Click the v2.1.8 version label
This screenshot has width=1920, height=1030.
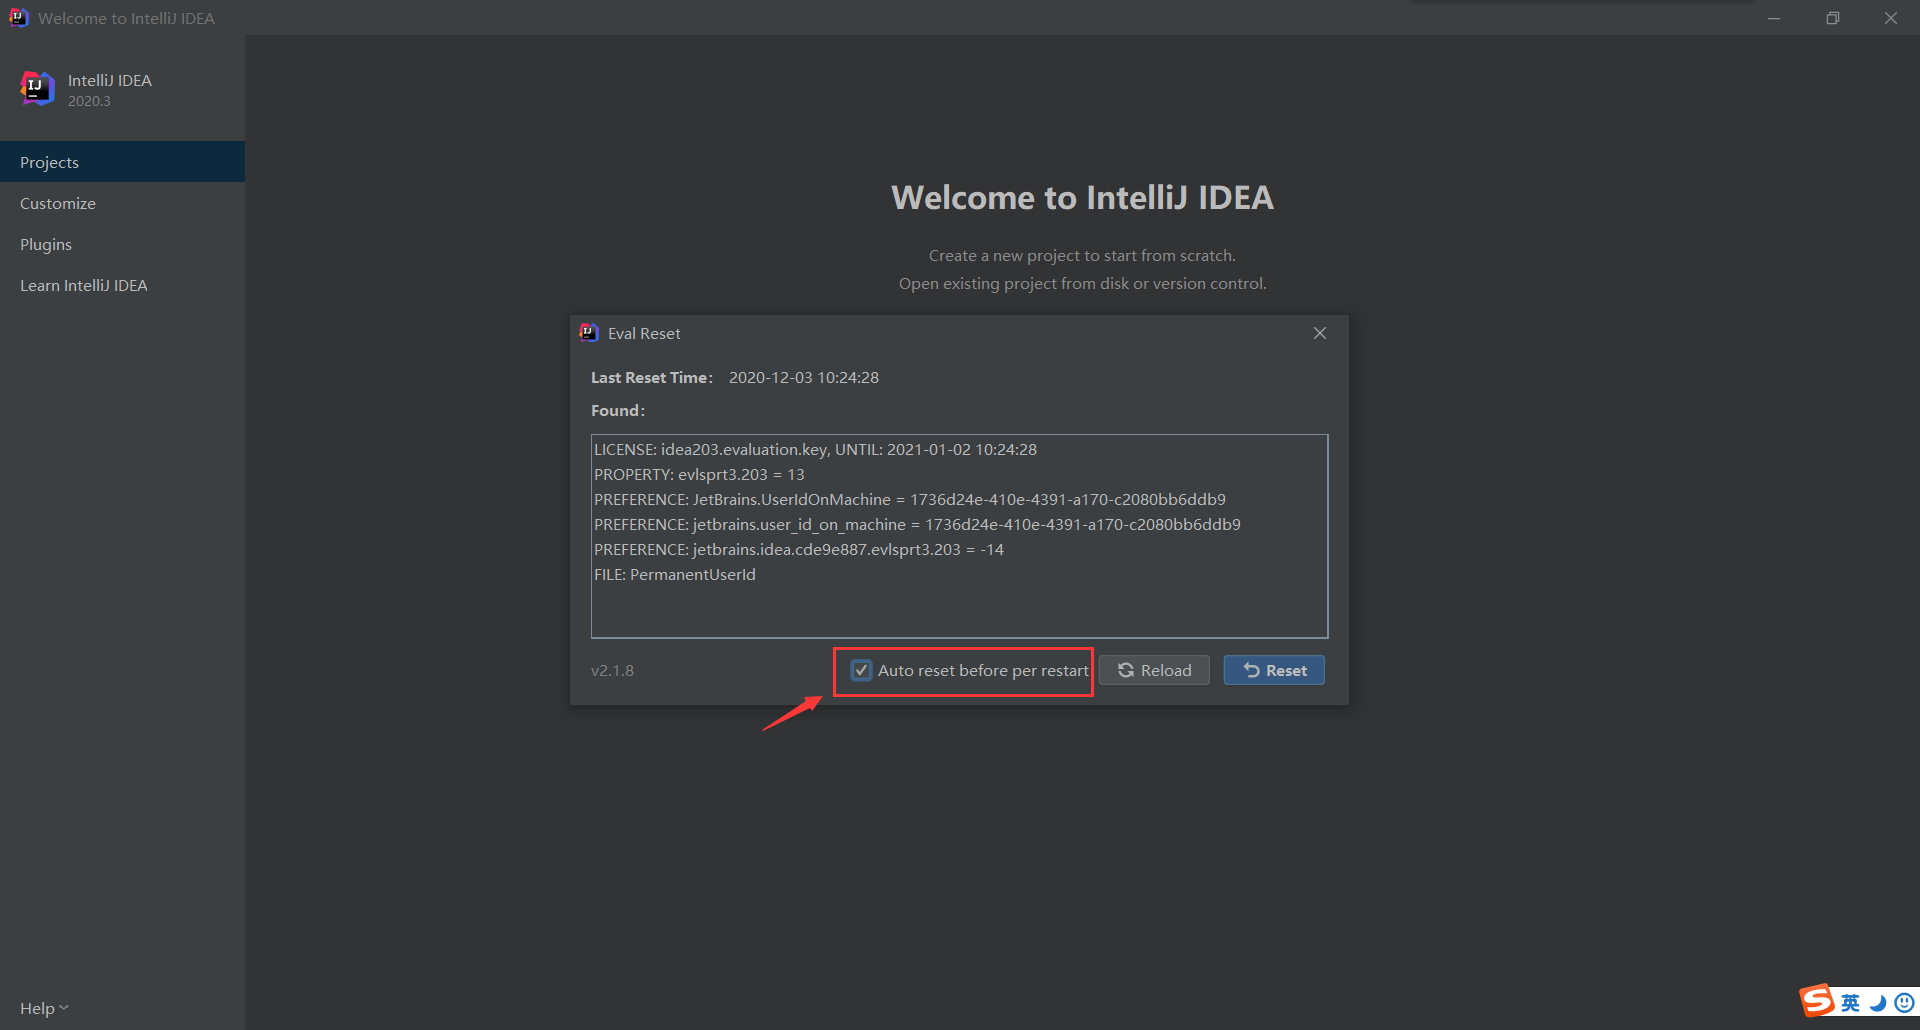tap(612, 670)
